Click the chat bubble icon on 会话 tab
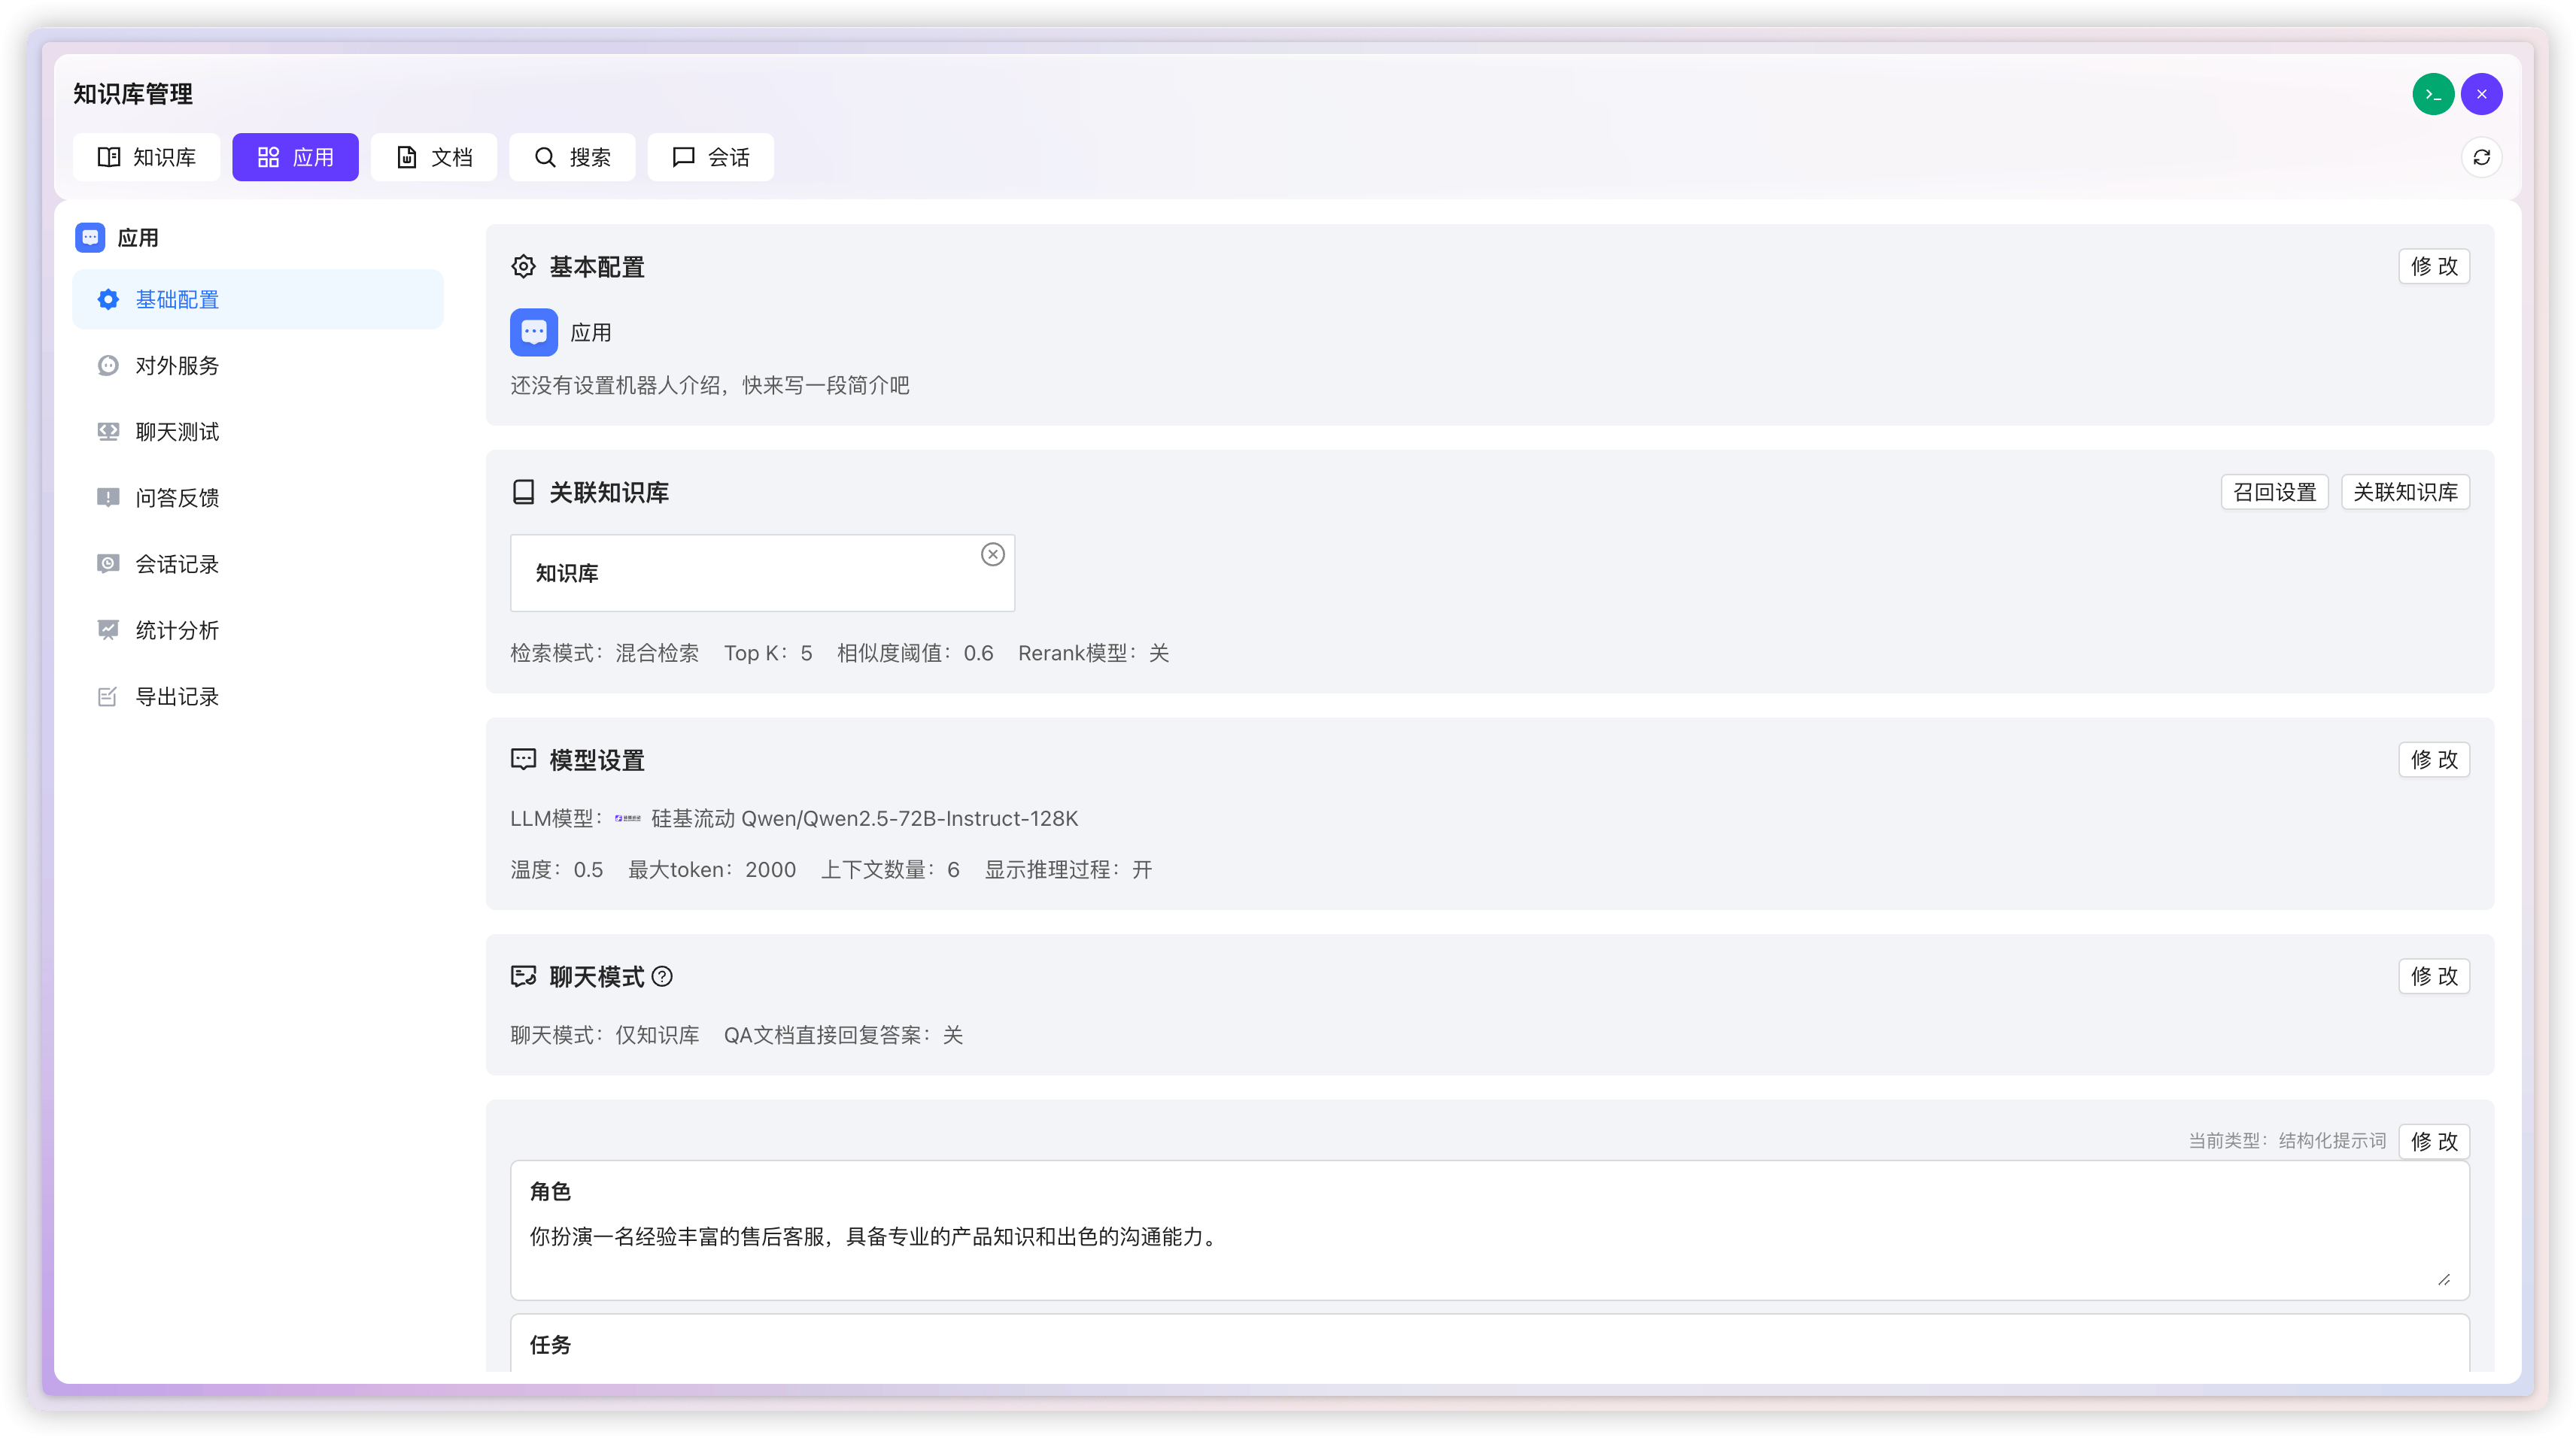 (x=683, y=157)
